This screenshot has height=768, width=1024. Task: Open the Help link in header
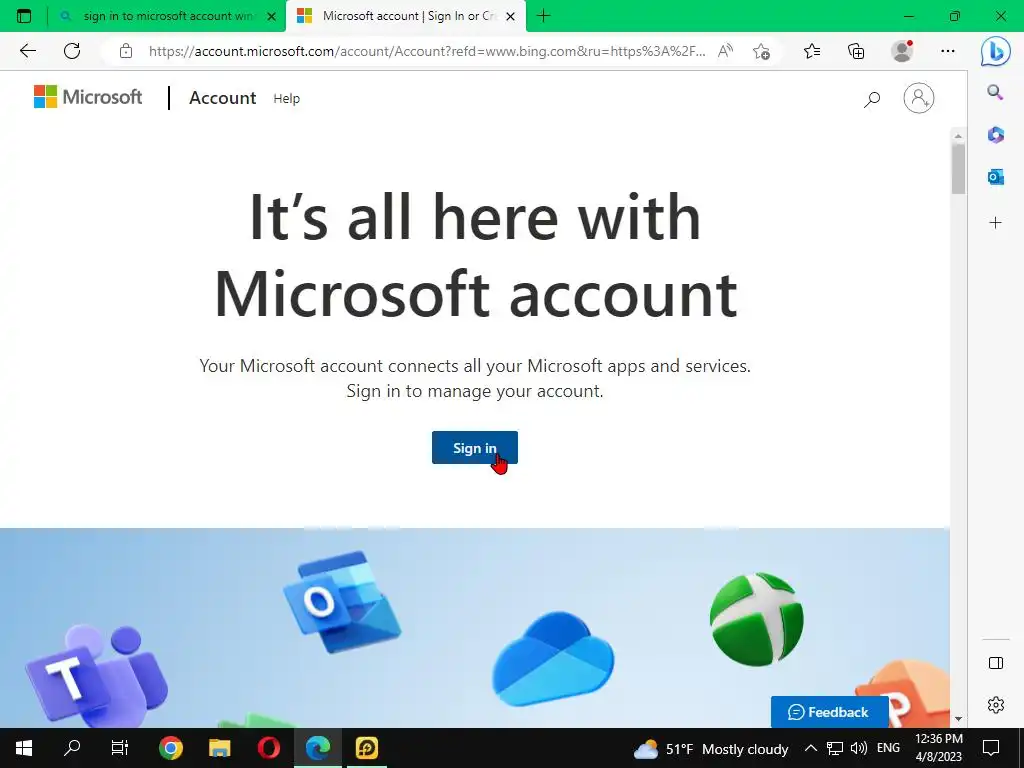pos(286,99)
